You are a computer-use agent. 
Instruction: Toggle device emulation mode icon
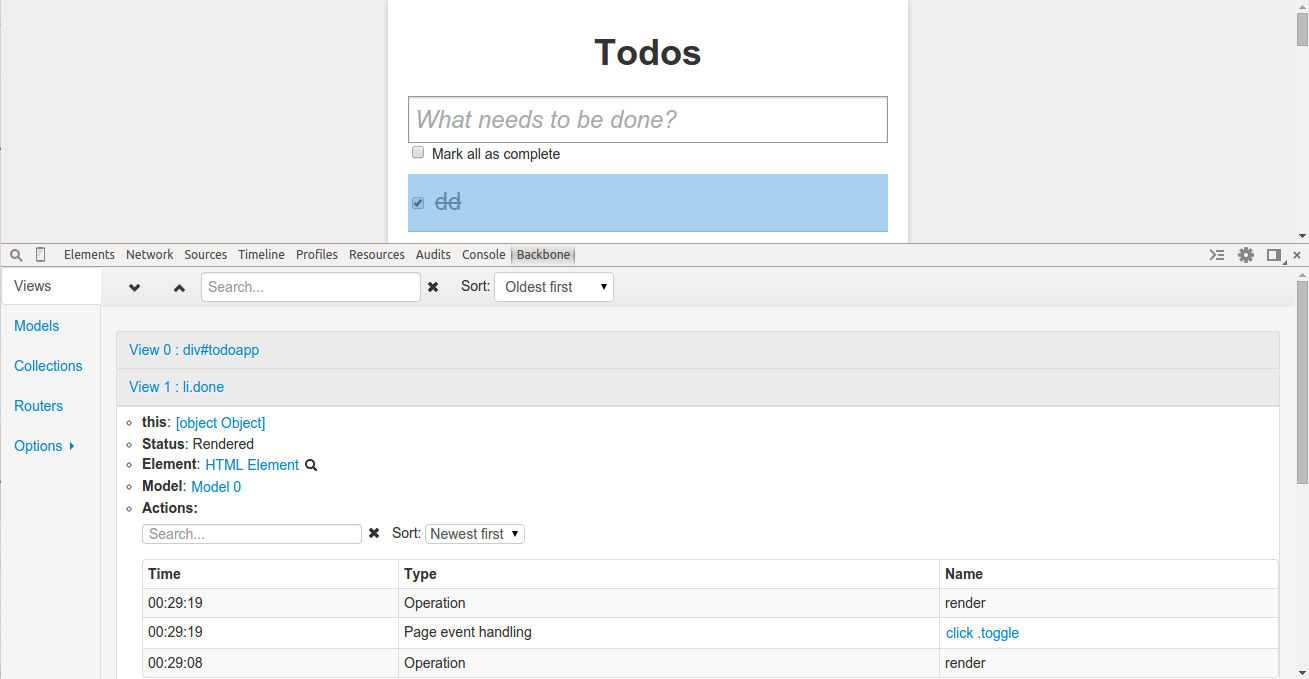(x=40, y=254)
